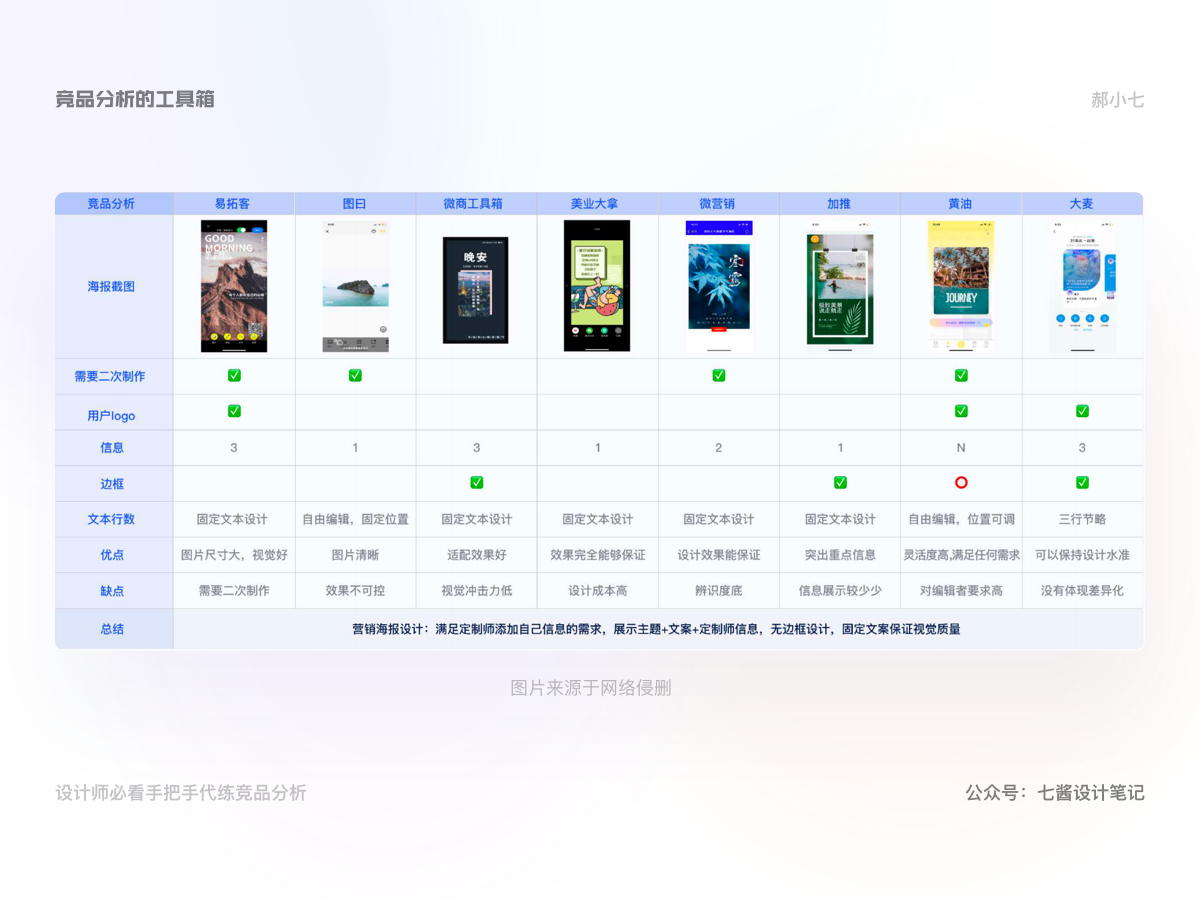The width and height of the screenshot is (1200, 900).
Task: Click the cell 设计效果能保证
Action: (x=719, y=555)
